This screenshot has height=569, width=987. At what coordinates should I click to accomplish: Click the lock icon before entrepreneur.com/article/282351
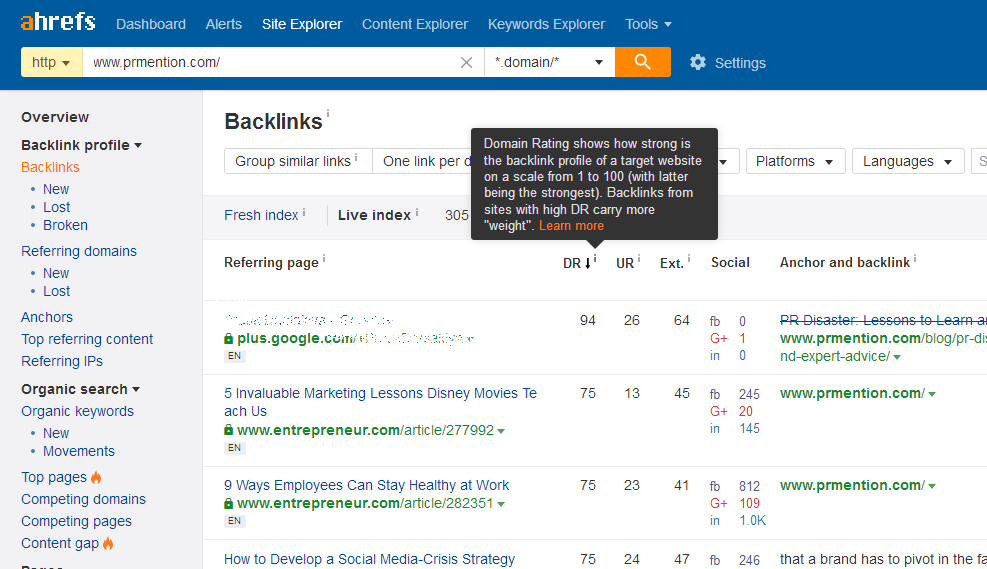point(228,504)
